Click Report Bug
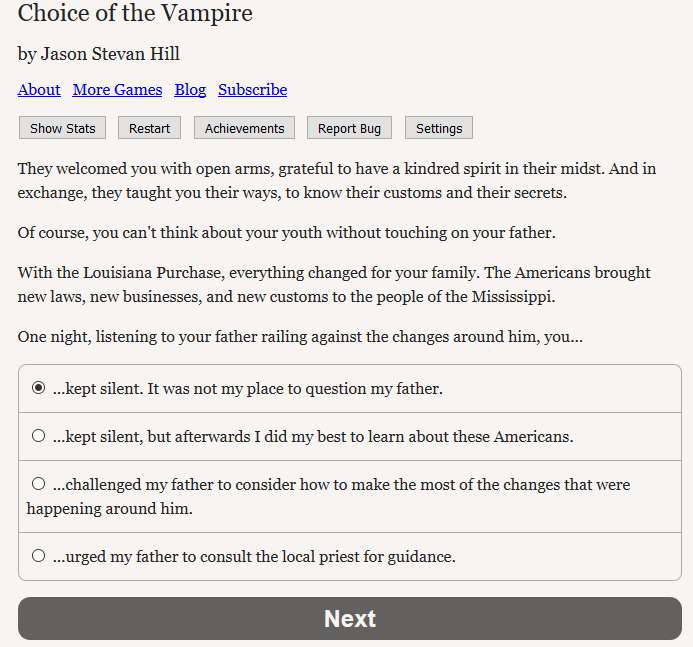Viewport: 693px width, 647px height. tap(349, 128)
